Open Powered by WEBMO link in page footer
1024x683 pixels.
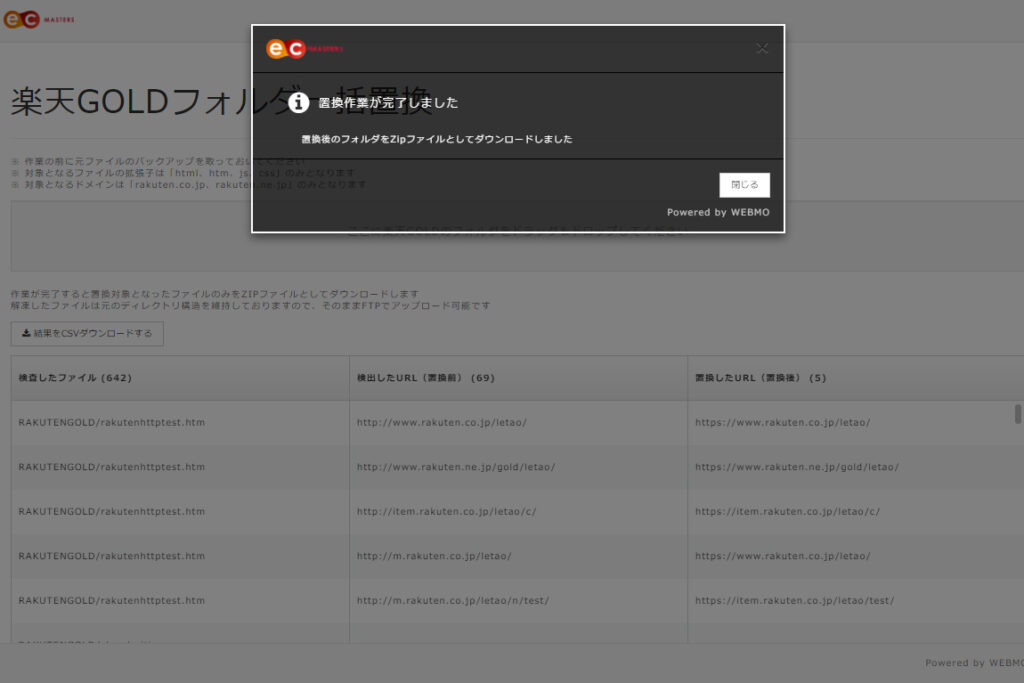[973, 662]
